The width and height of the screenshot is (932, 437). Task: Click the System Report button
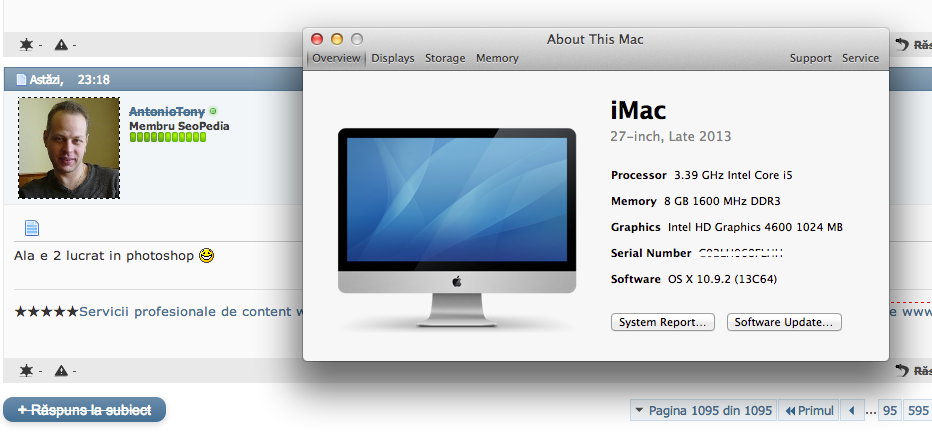[663, 322]
